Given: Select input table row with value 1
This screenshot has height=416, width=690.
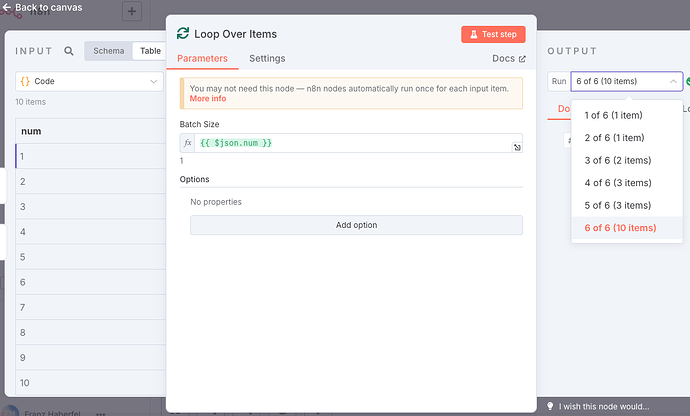Looking at the screenshot, I should [x=90, y=156].
